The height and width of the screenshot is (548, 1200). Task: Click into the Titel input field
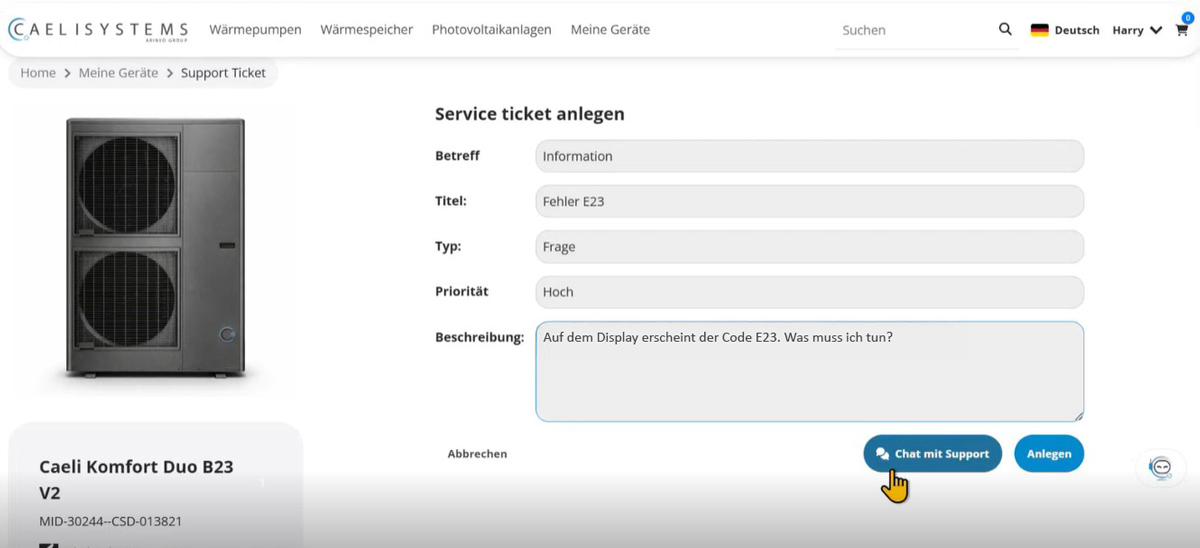point(809,201)
